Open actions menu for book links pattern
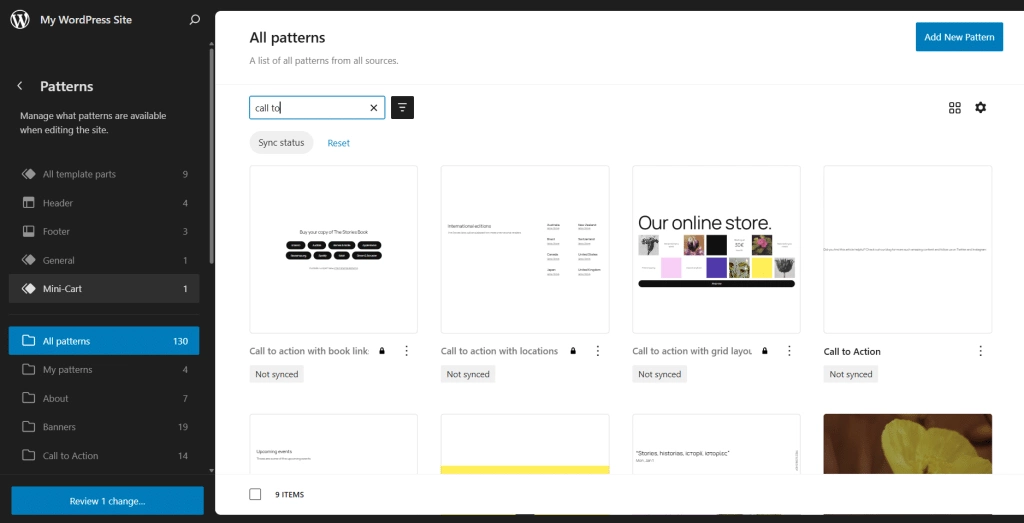 [x=406, y=351]
